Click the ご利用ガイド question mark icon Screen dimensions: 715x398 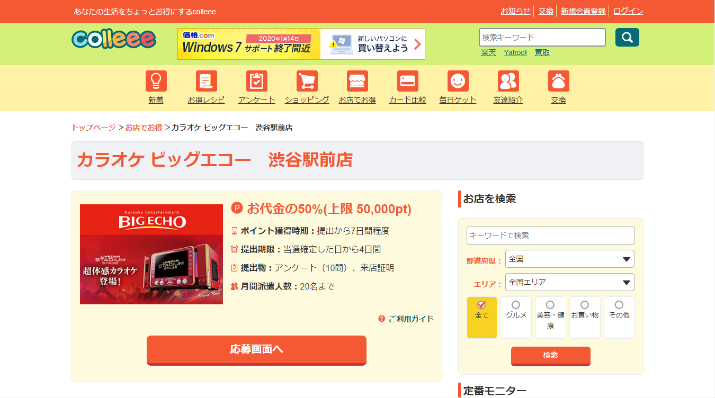(x=382, y=319)
